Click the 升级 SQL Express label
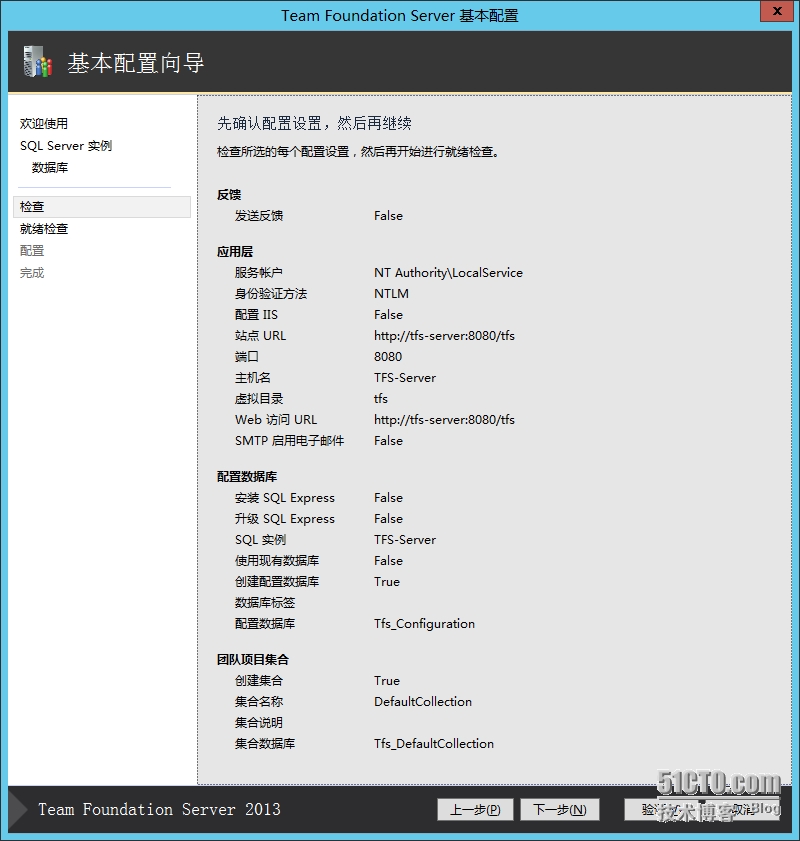 click(285, 519)
